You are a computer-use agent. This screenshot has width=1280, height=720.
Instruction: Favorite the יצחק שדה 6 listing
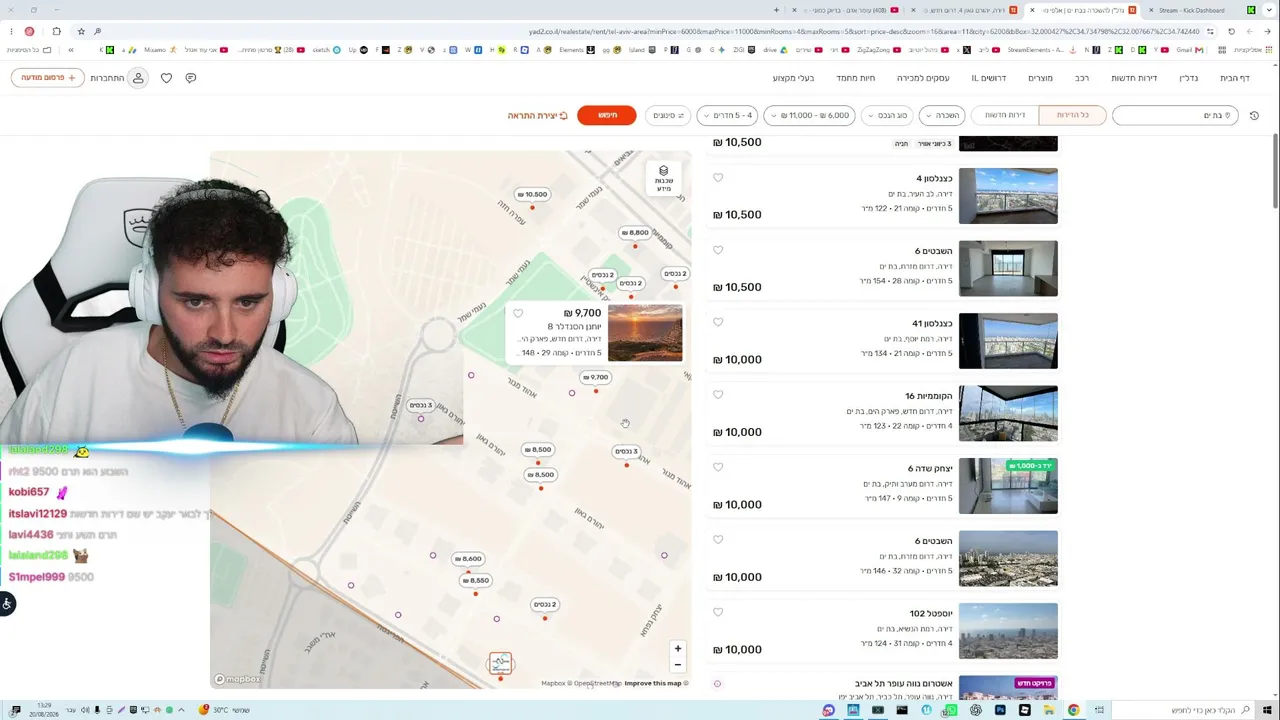click(718, 467)
